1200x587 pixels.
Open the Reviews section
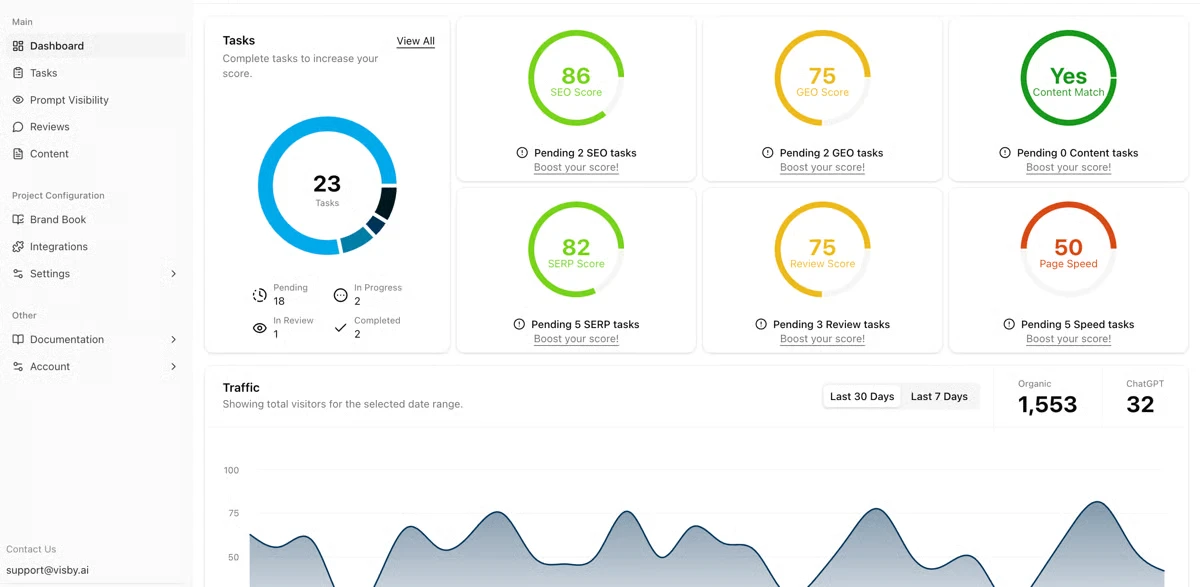click(x=96, y=127)
